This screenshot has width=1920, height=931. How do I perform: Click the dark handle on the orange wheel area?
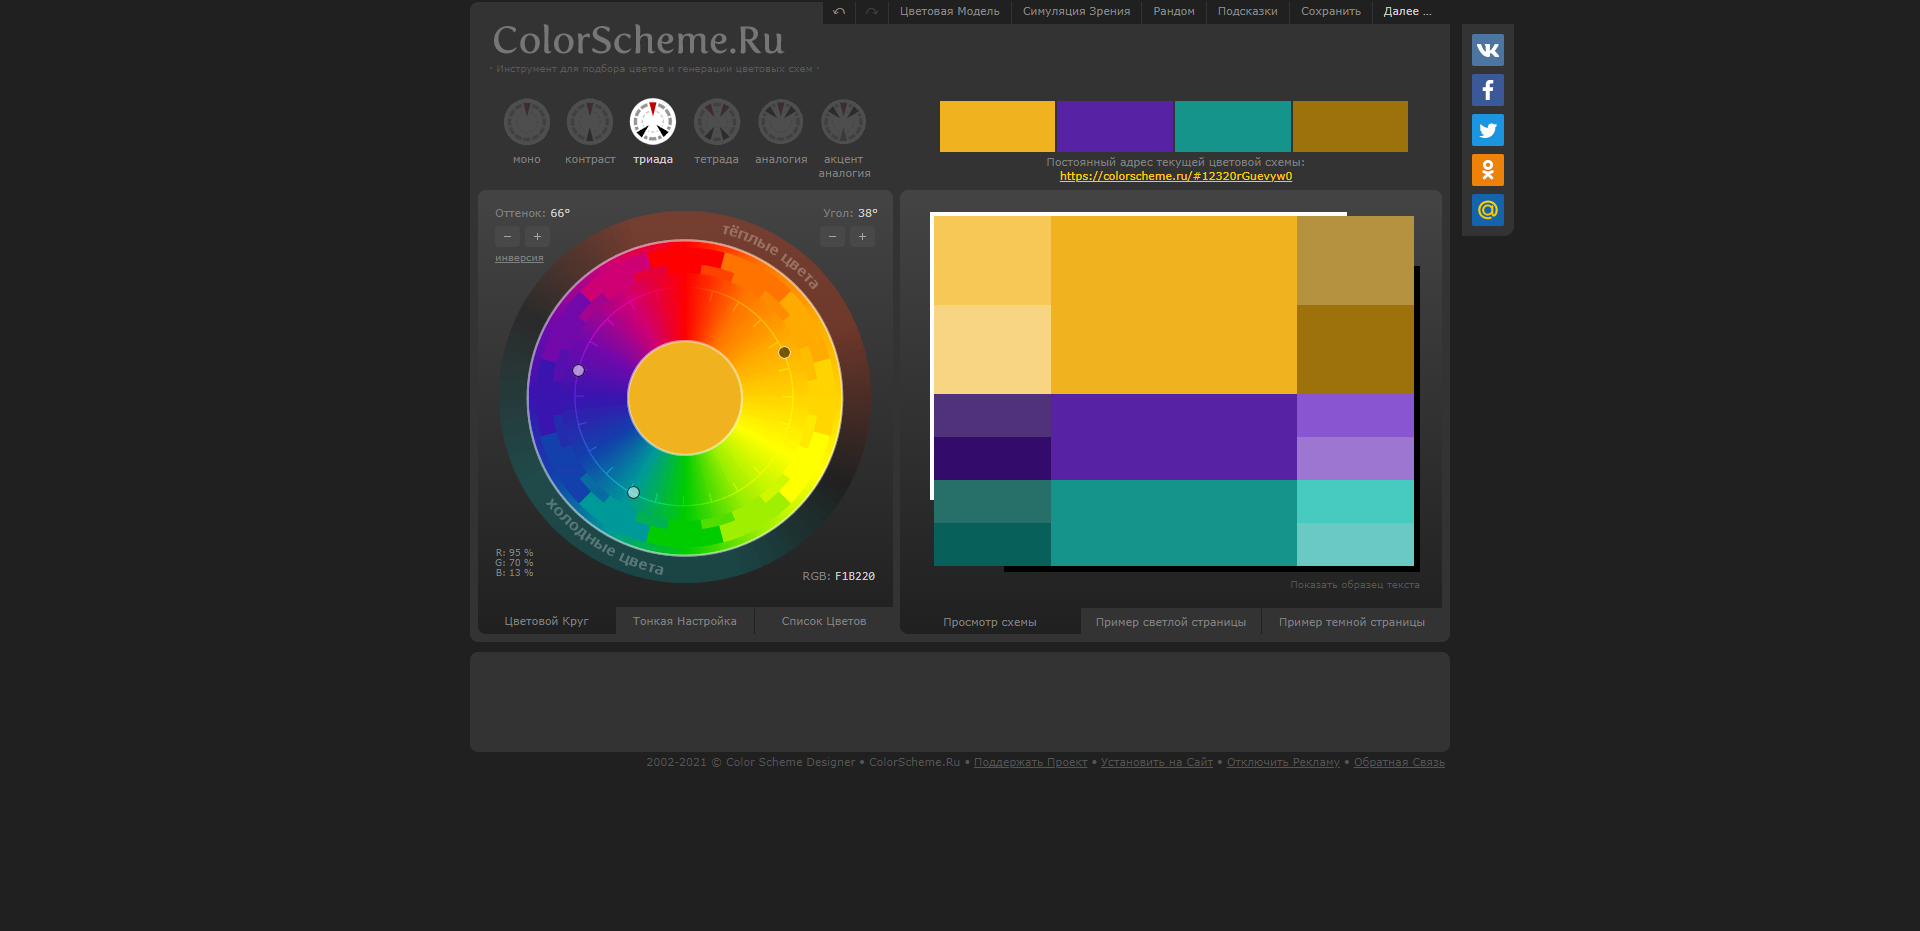[x=784, y=352]
